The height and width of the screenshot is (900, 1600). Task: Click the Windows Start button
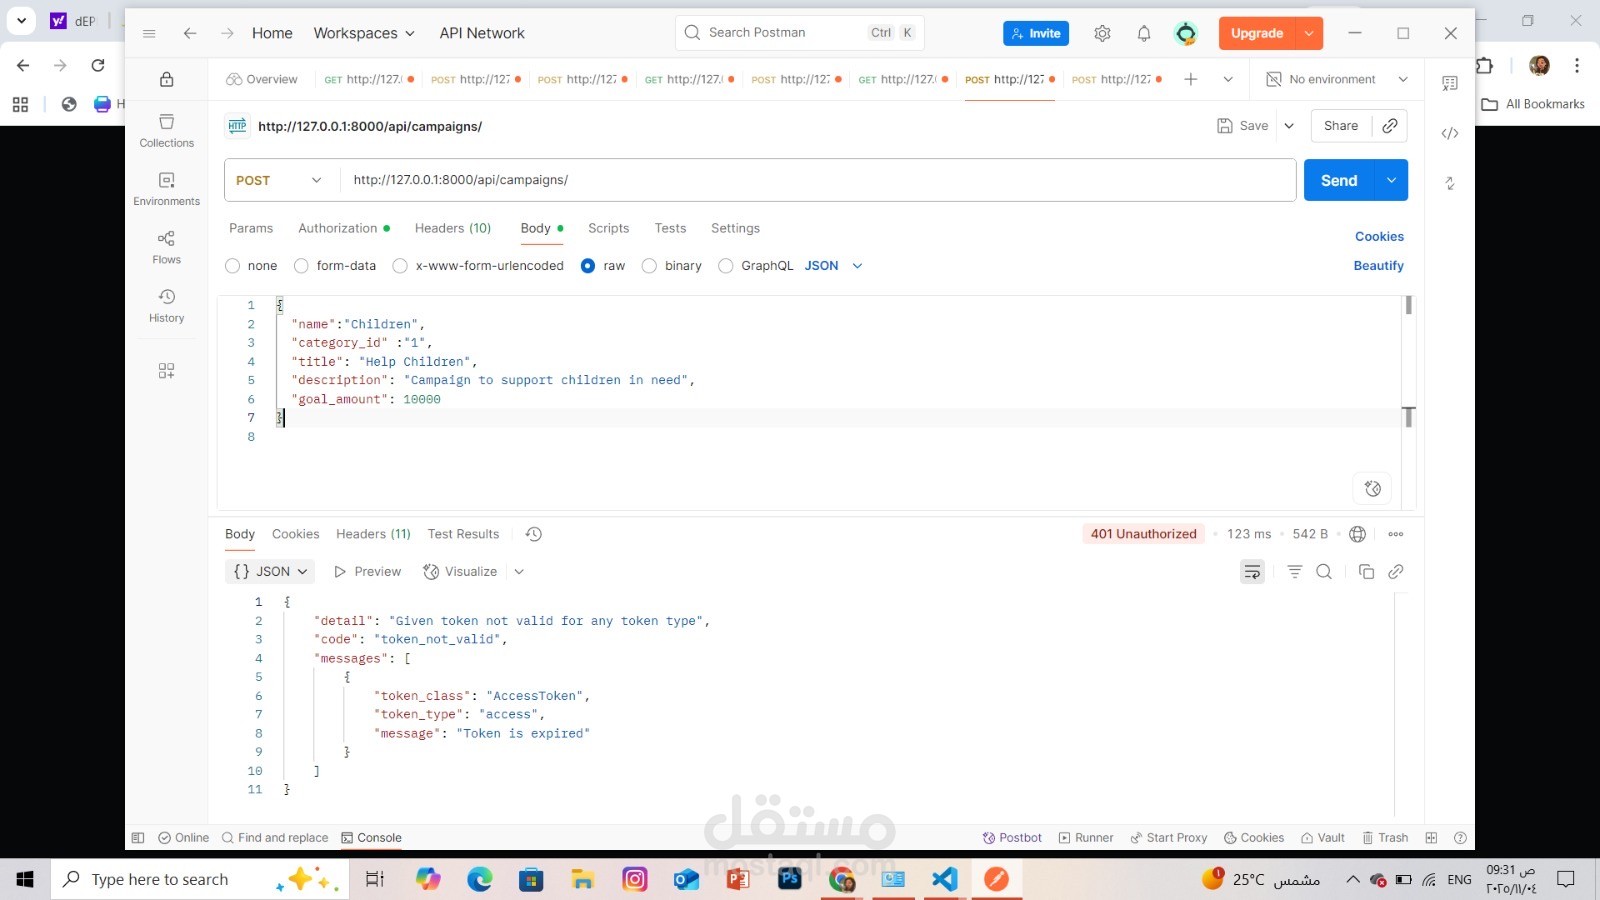(x=25, y=879)
